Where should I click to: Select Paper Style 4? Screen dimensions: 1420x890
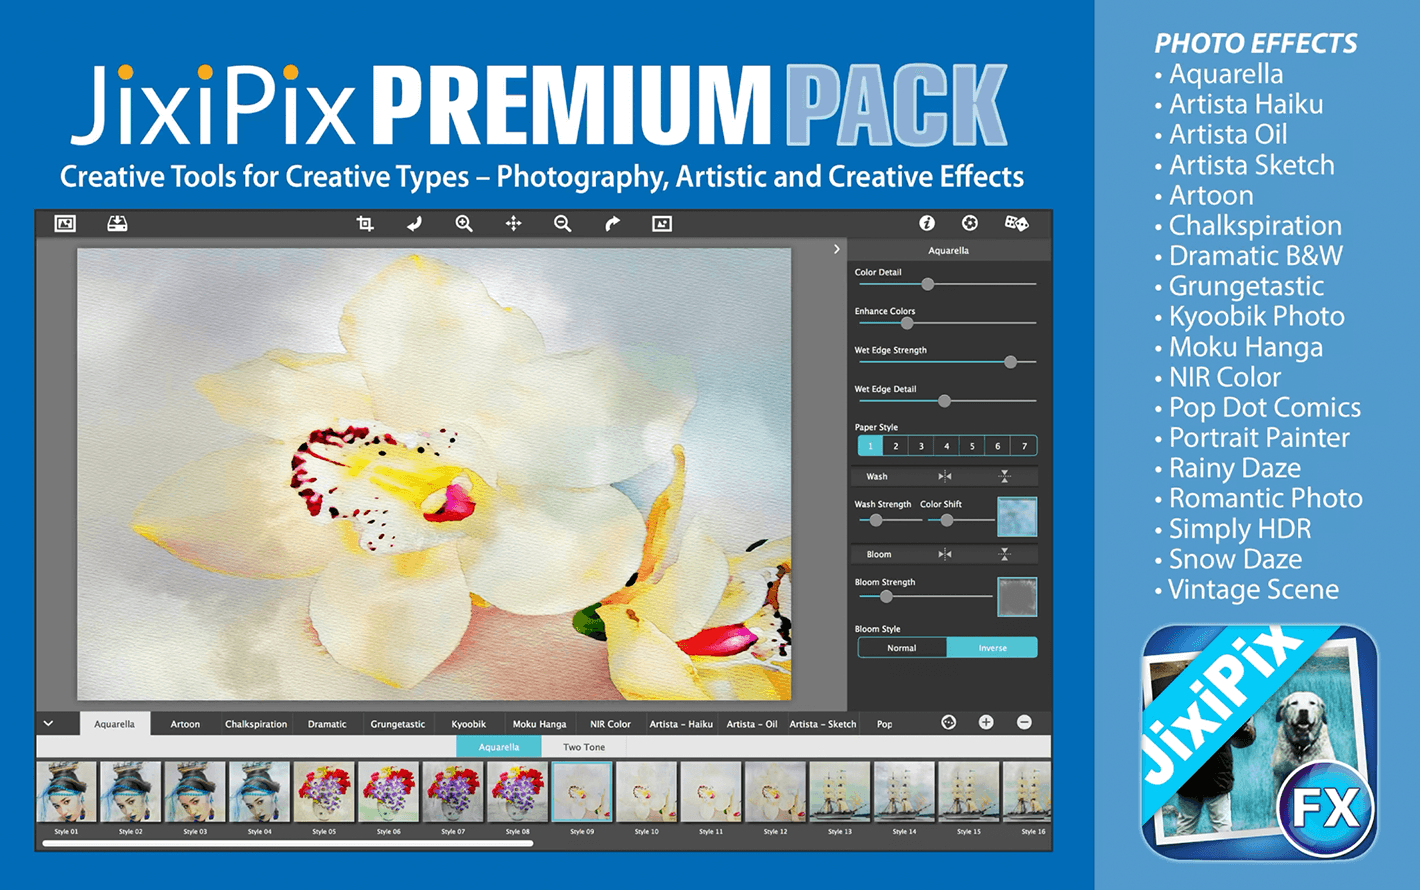pos(947,446)
